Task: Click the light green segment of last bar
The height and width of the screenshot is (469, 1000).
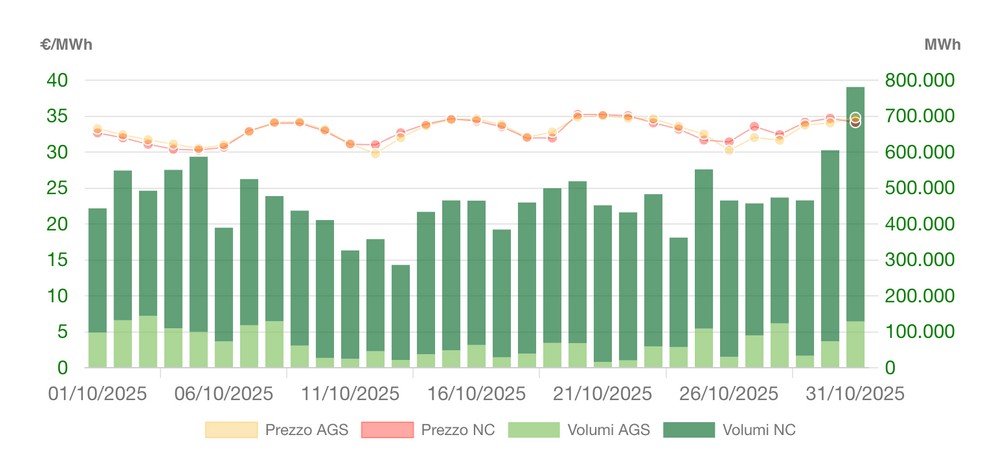Action: coord(855,345)
